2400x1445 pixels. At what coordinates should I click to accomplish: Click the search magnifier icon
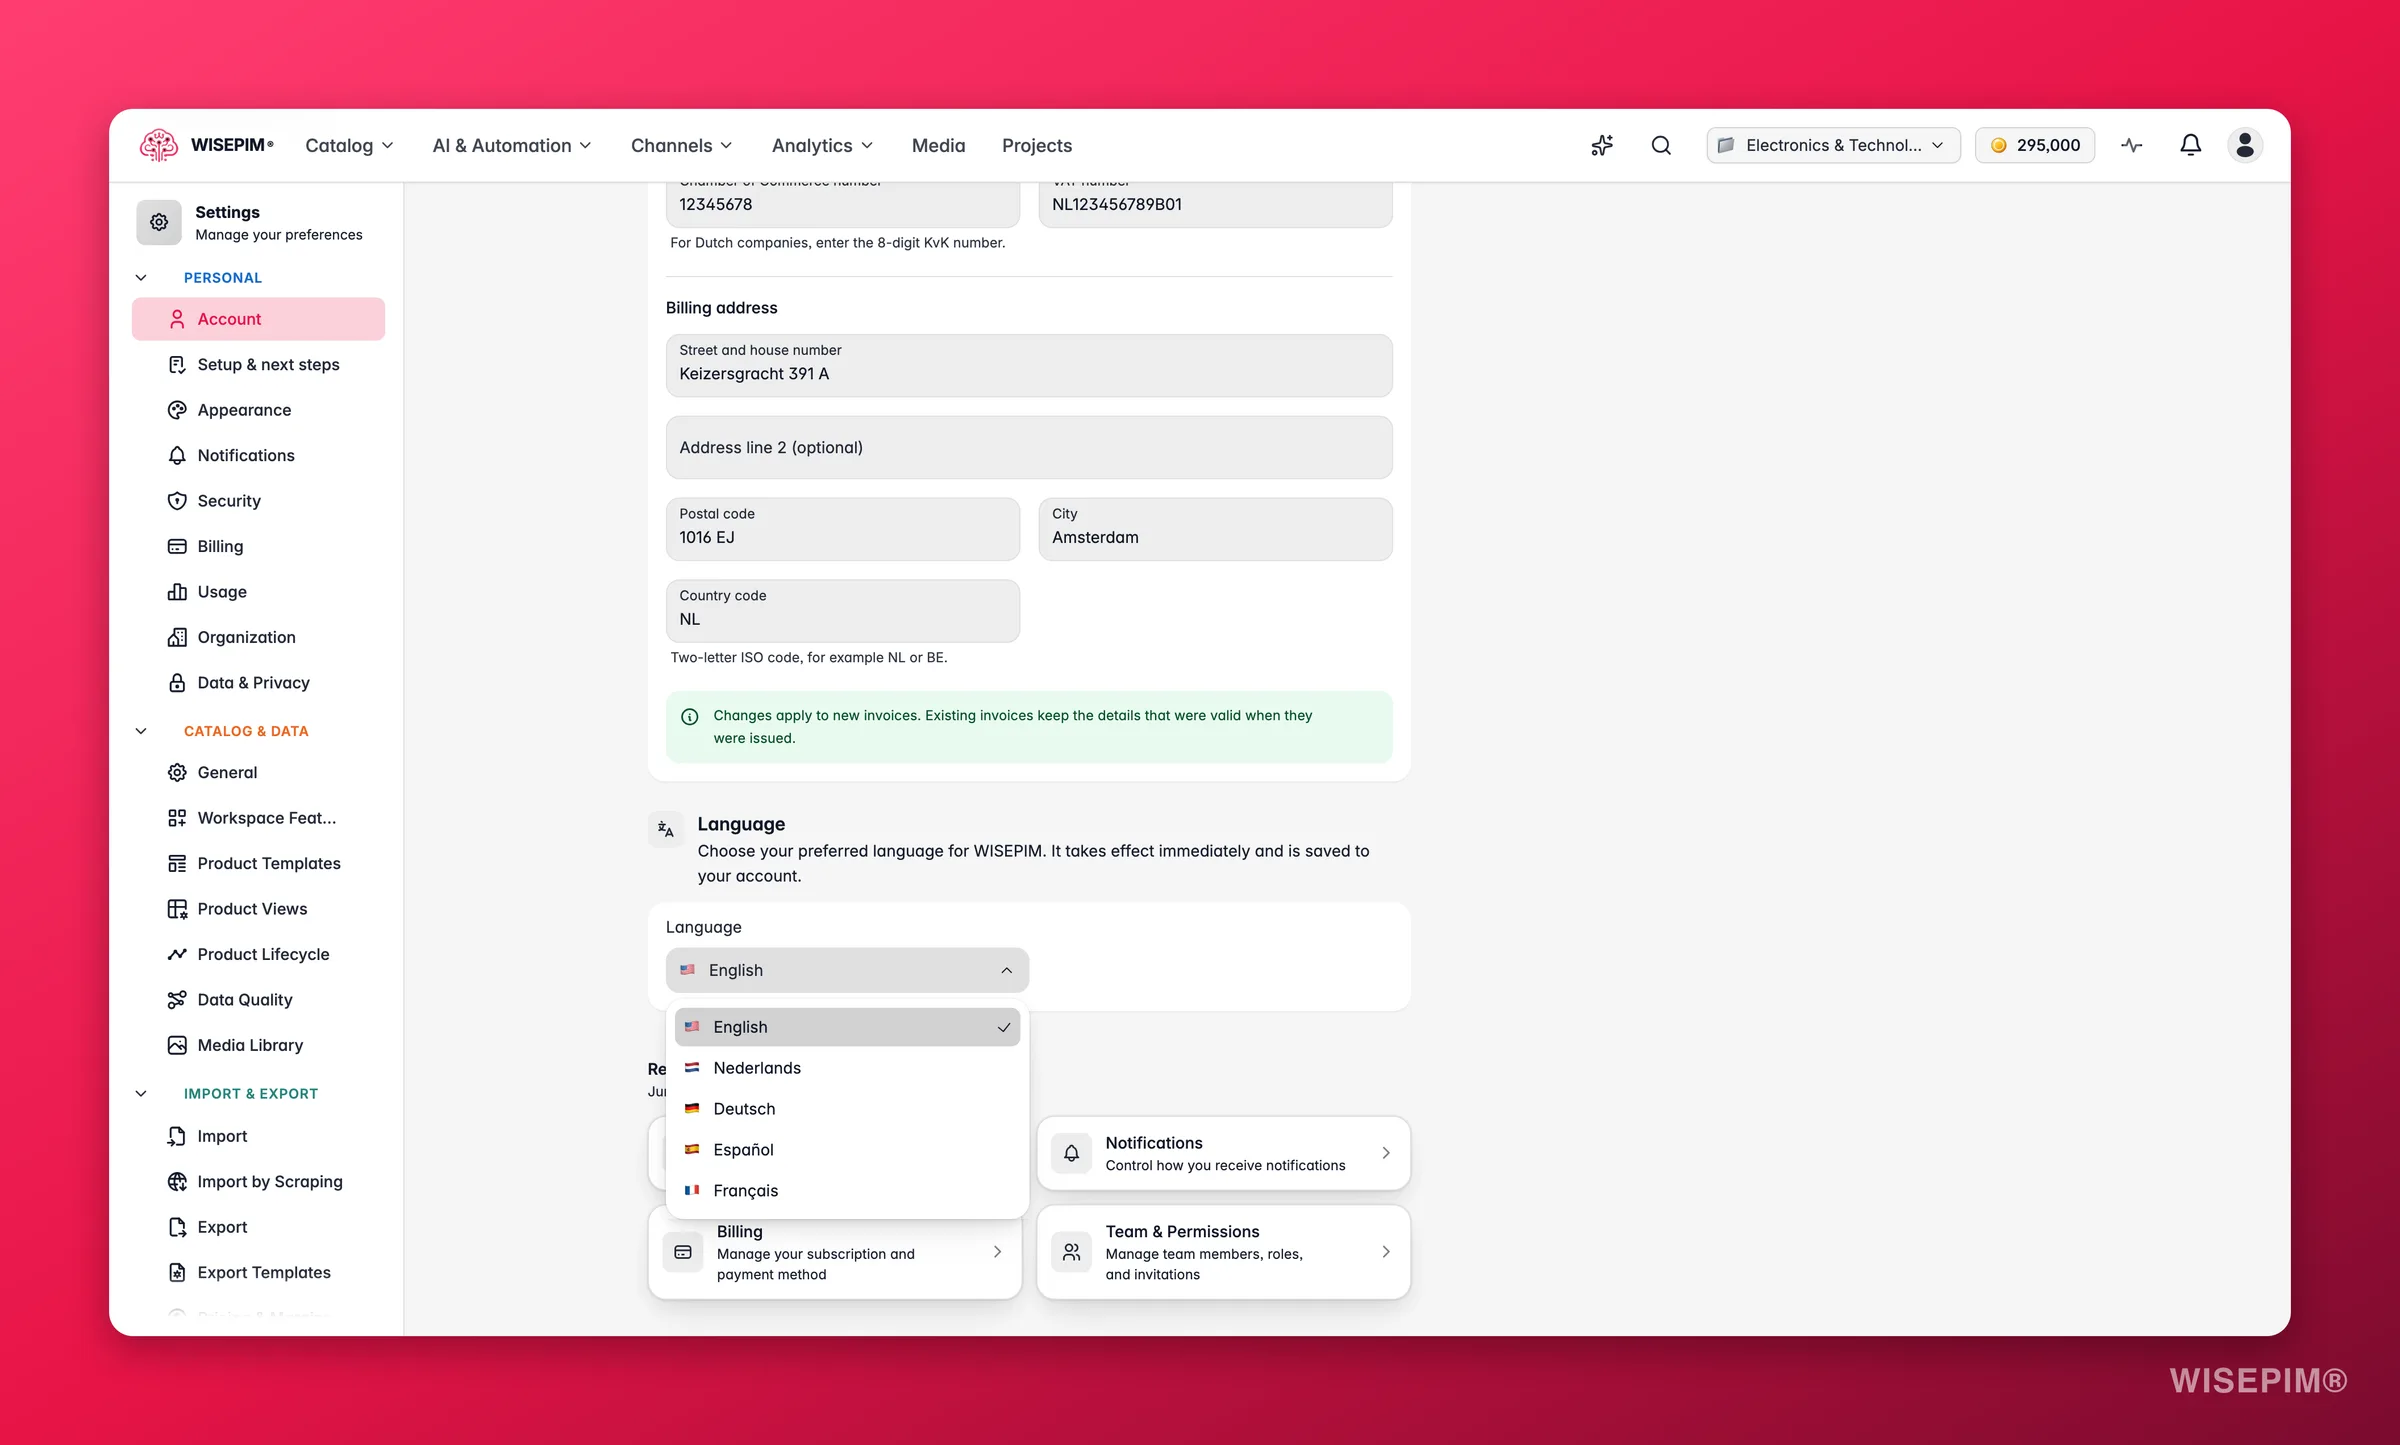(1661, 145)
